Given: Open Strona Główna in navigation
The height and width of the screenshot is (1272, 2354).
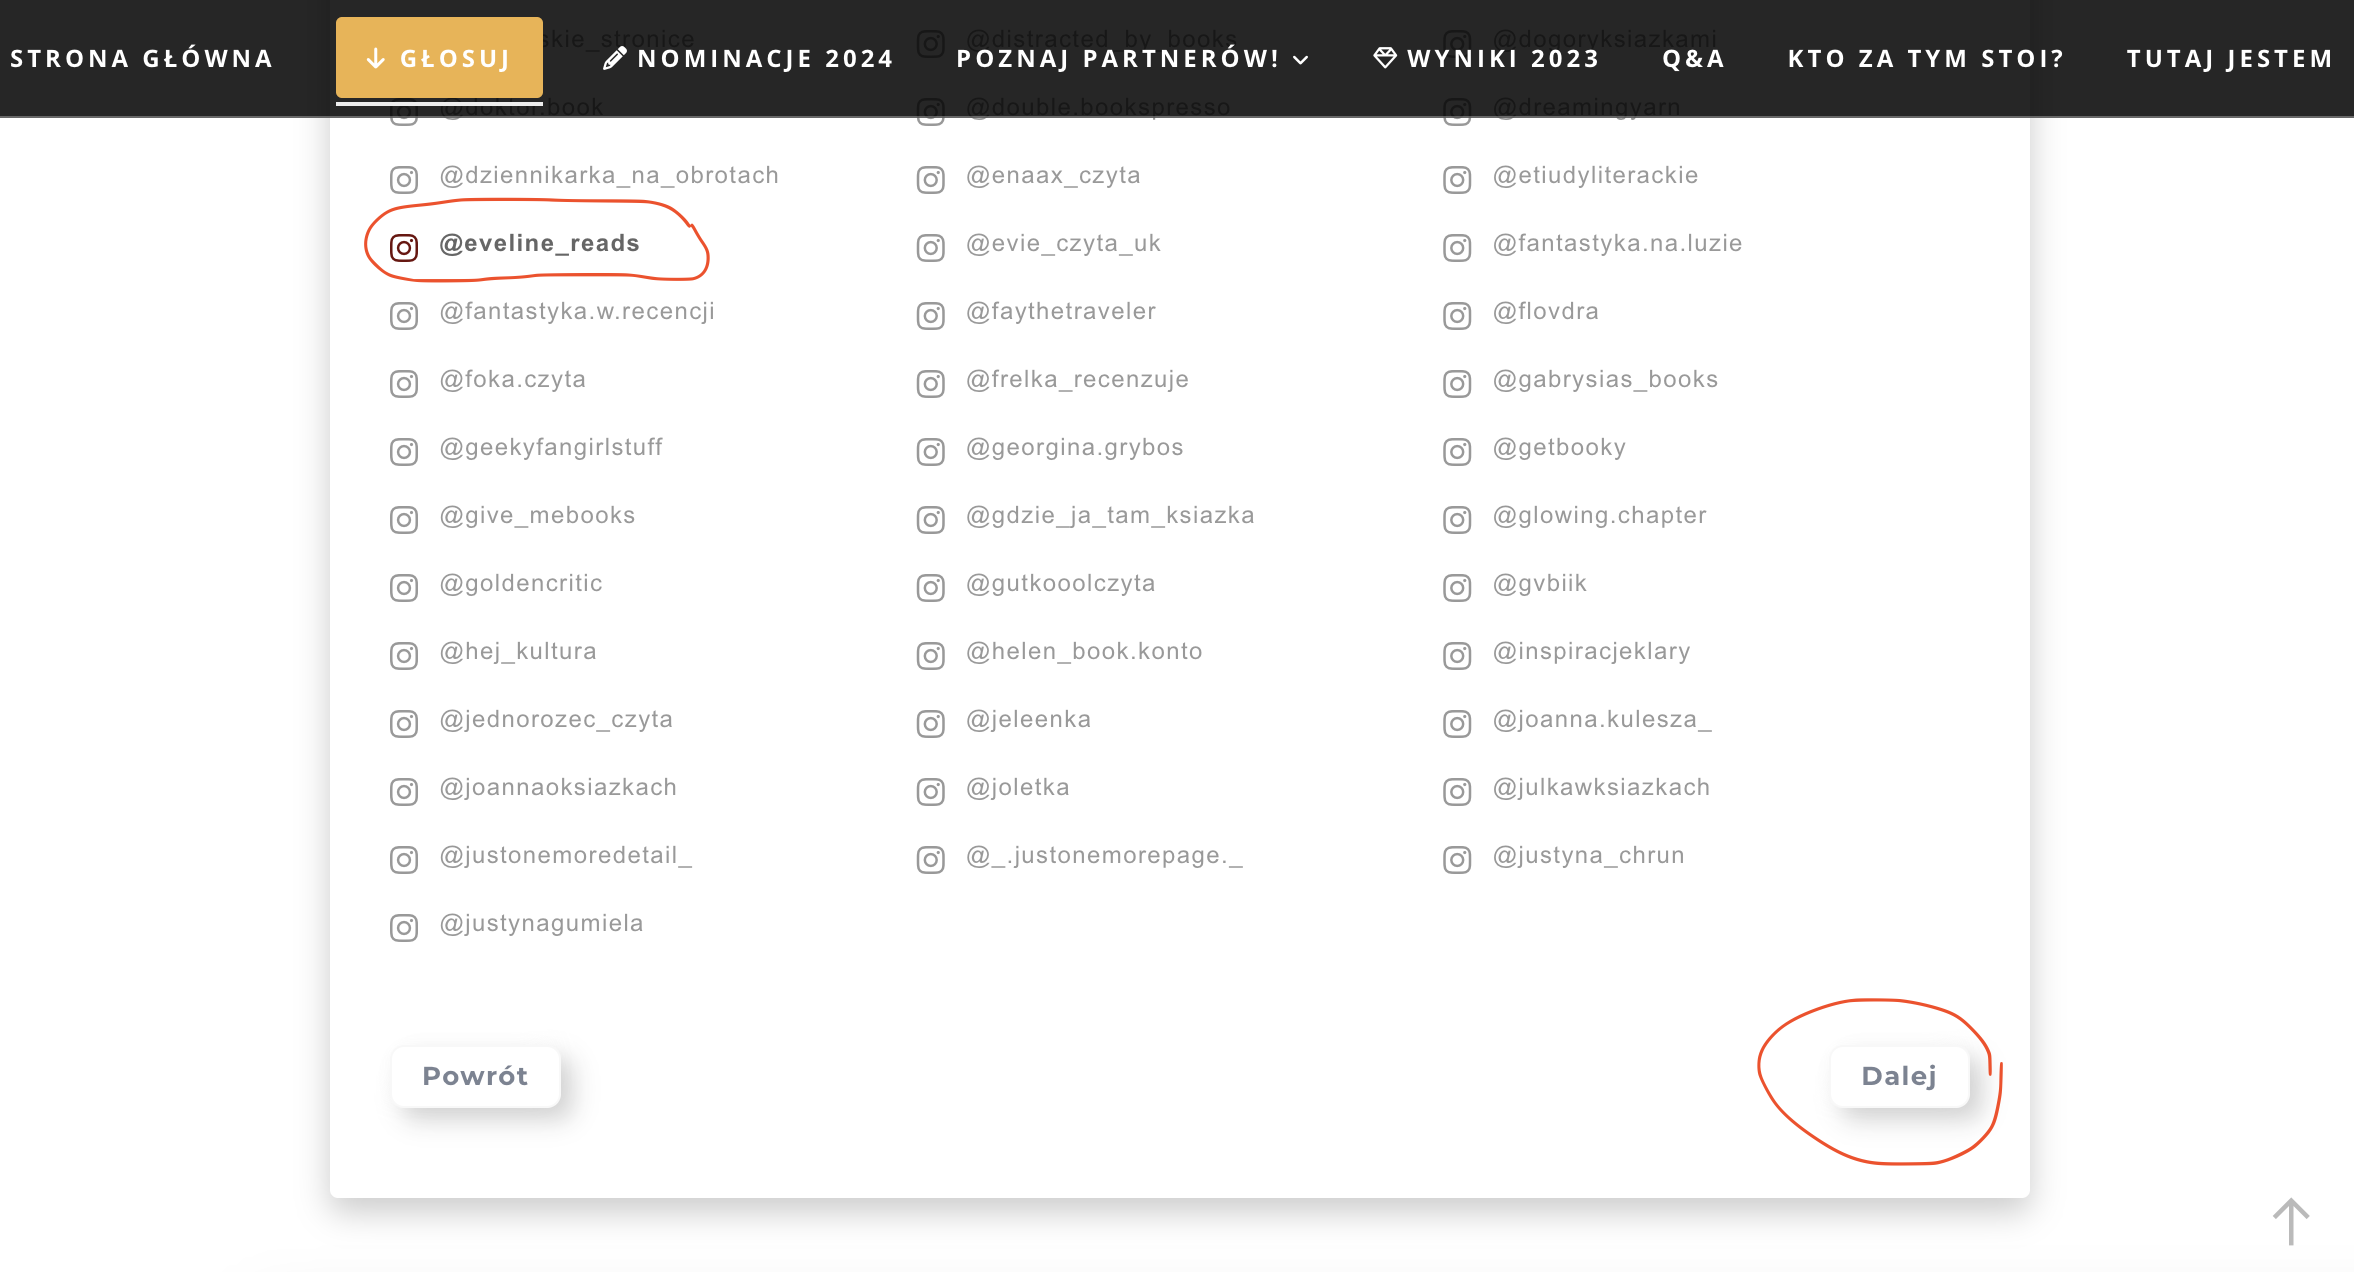Looking at the screenshot, I should (x=142, y=59).
